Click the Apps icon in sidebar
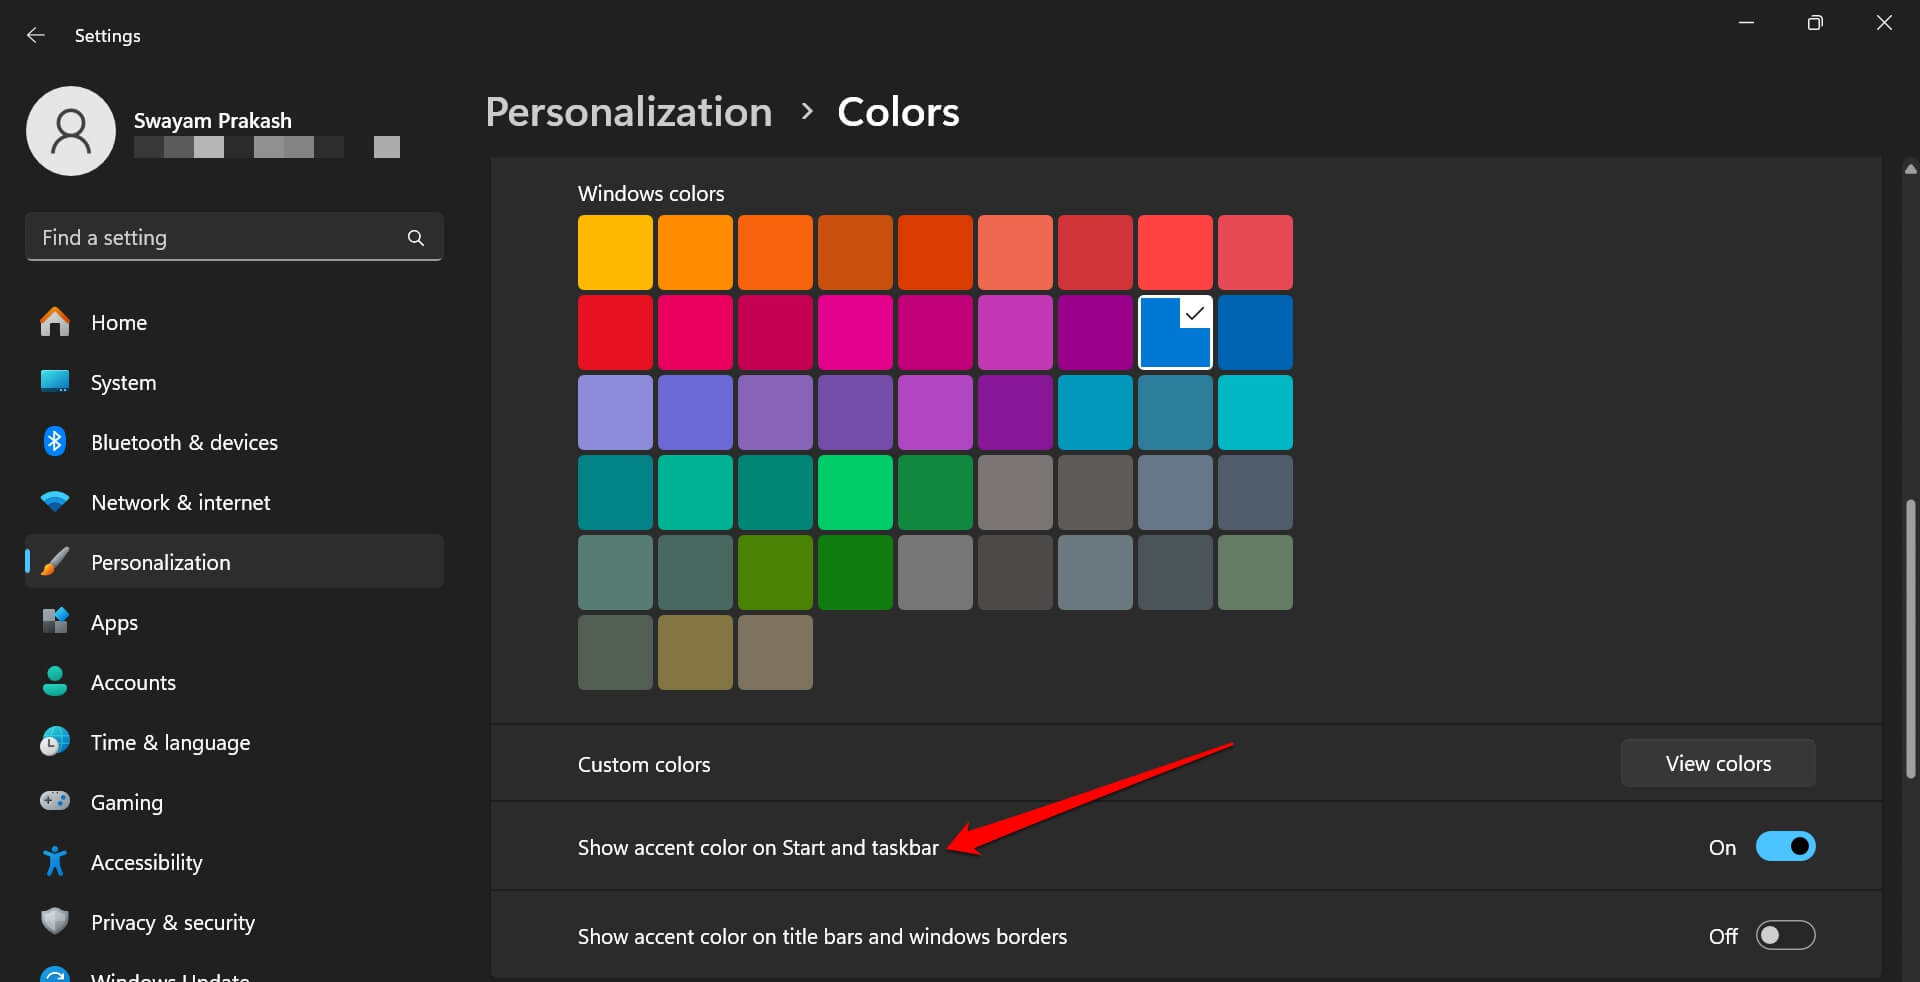The image size is (1920, 982). coord(55,621)
